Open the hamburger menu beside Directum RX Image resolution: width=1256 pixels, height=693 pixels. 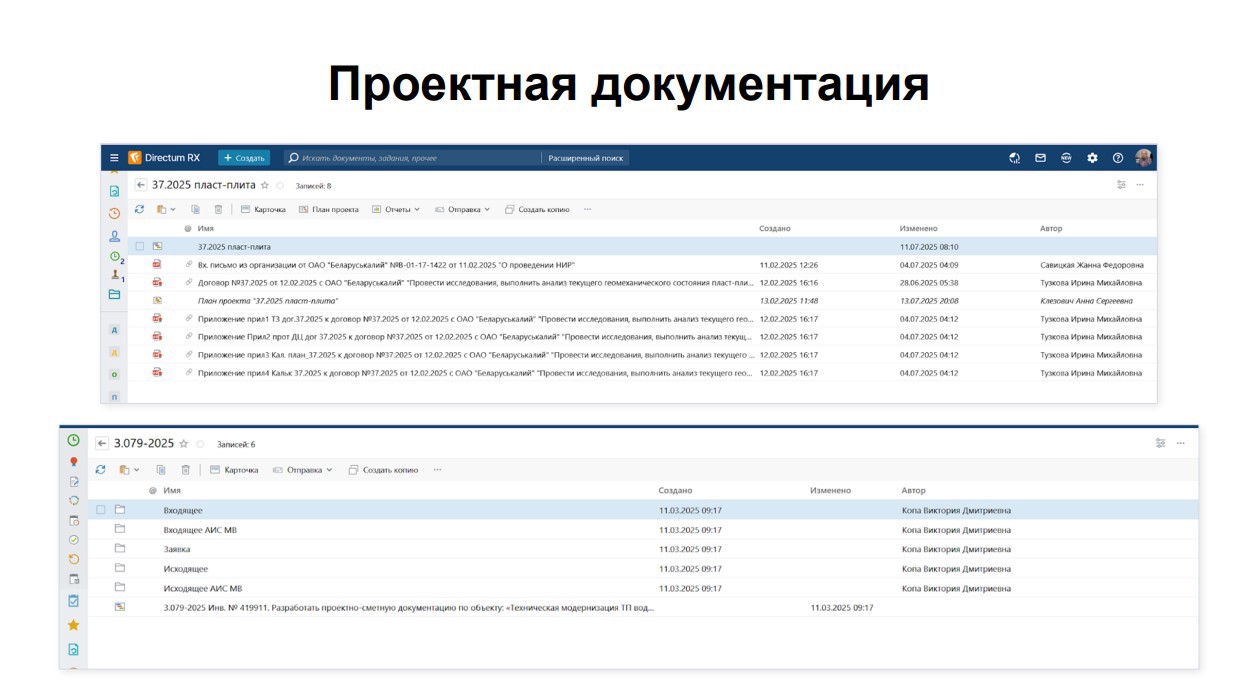pos(114,158)
